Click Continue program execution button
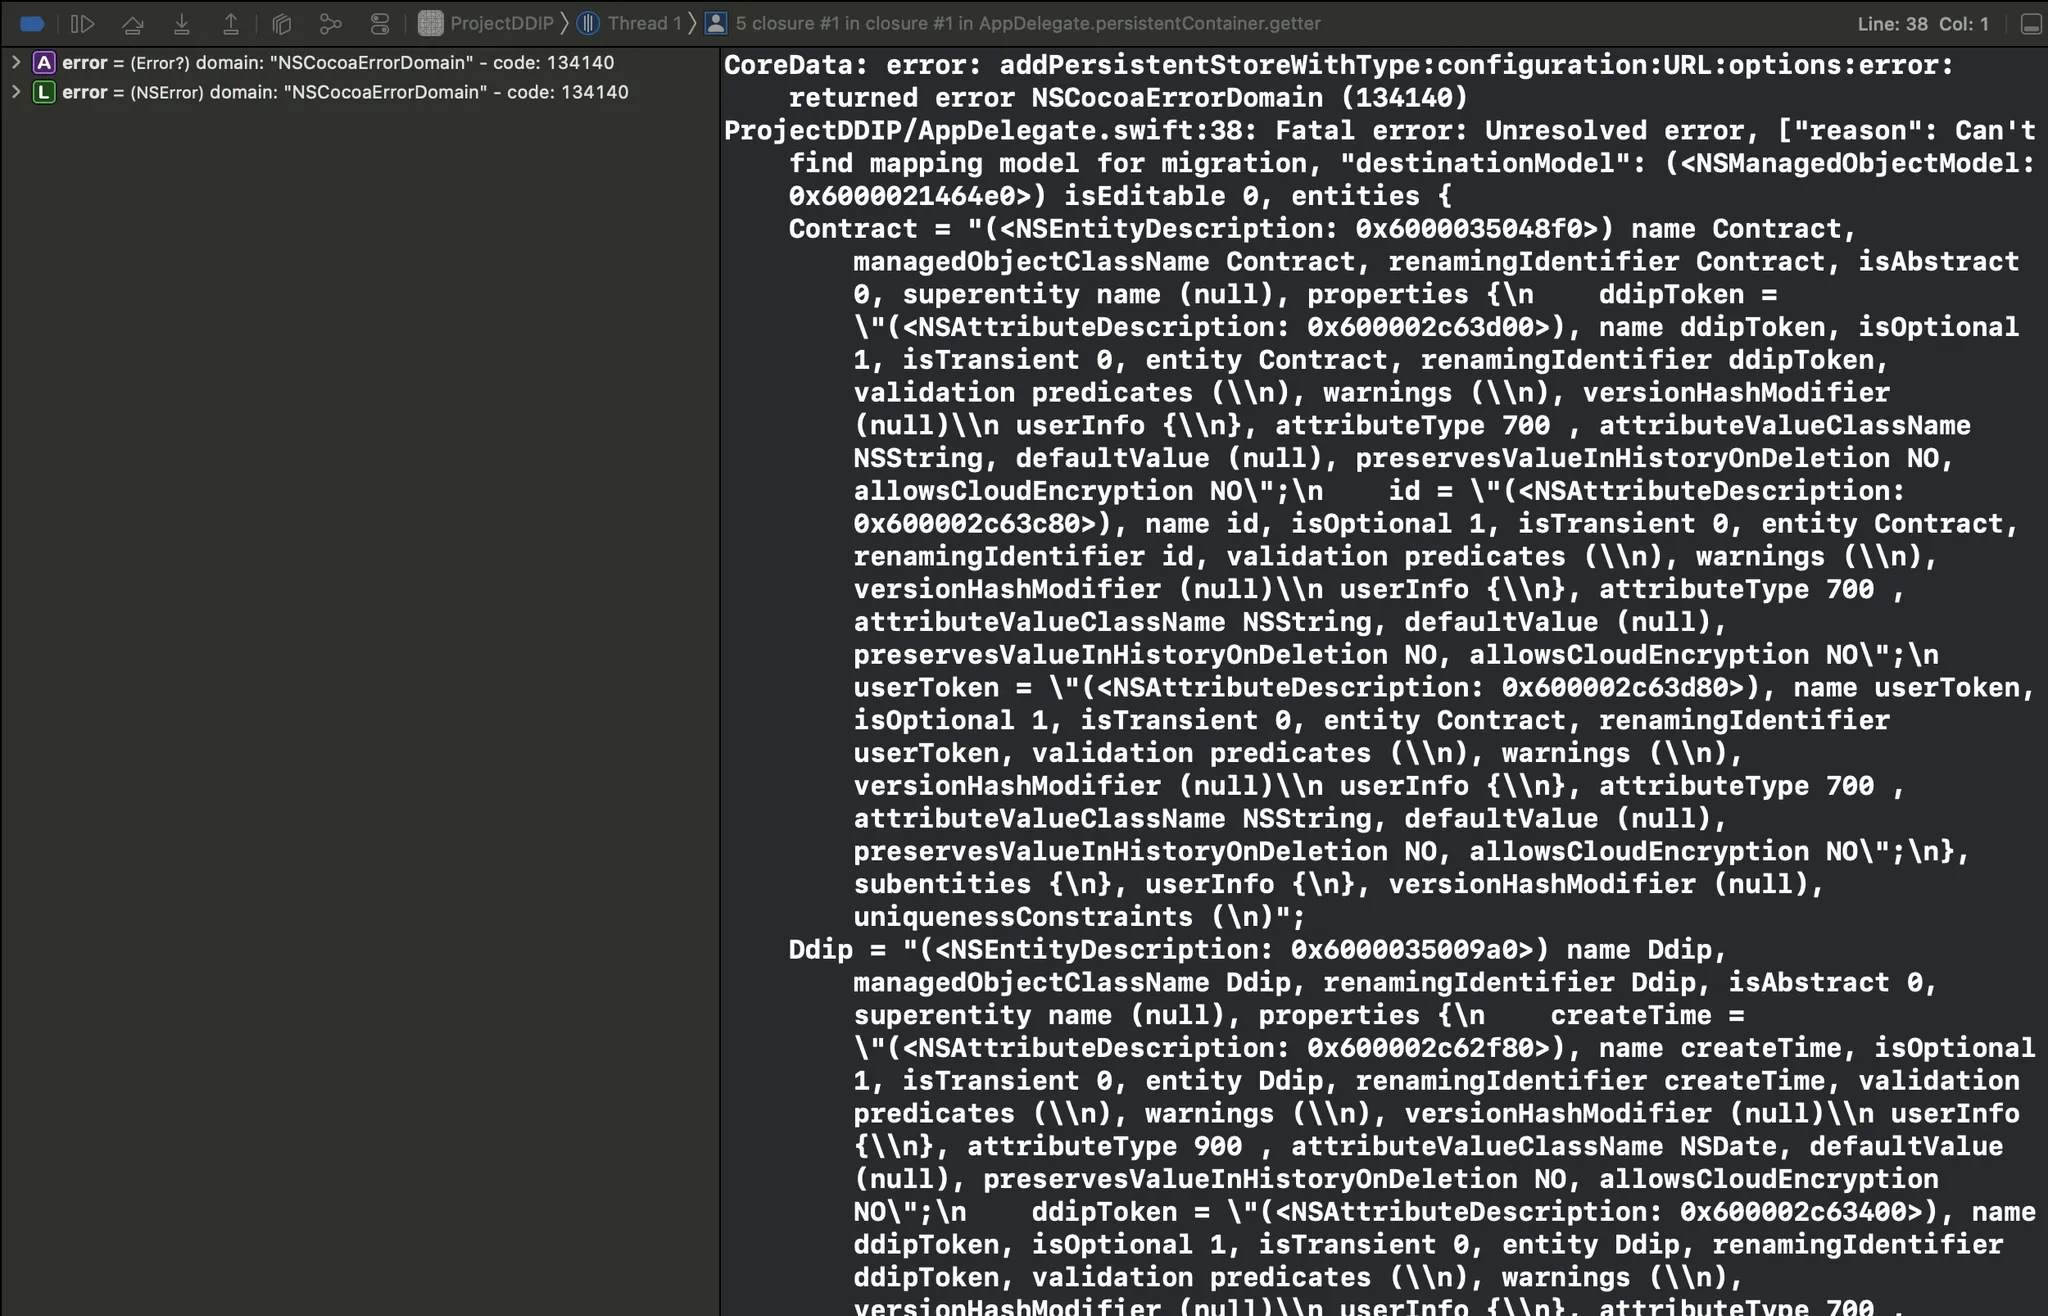 click(83, 23)
